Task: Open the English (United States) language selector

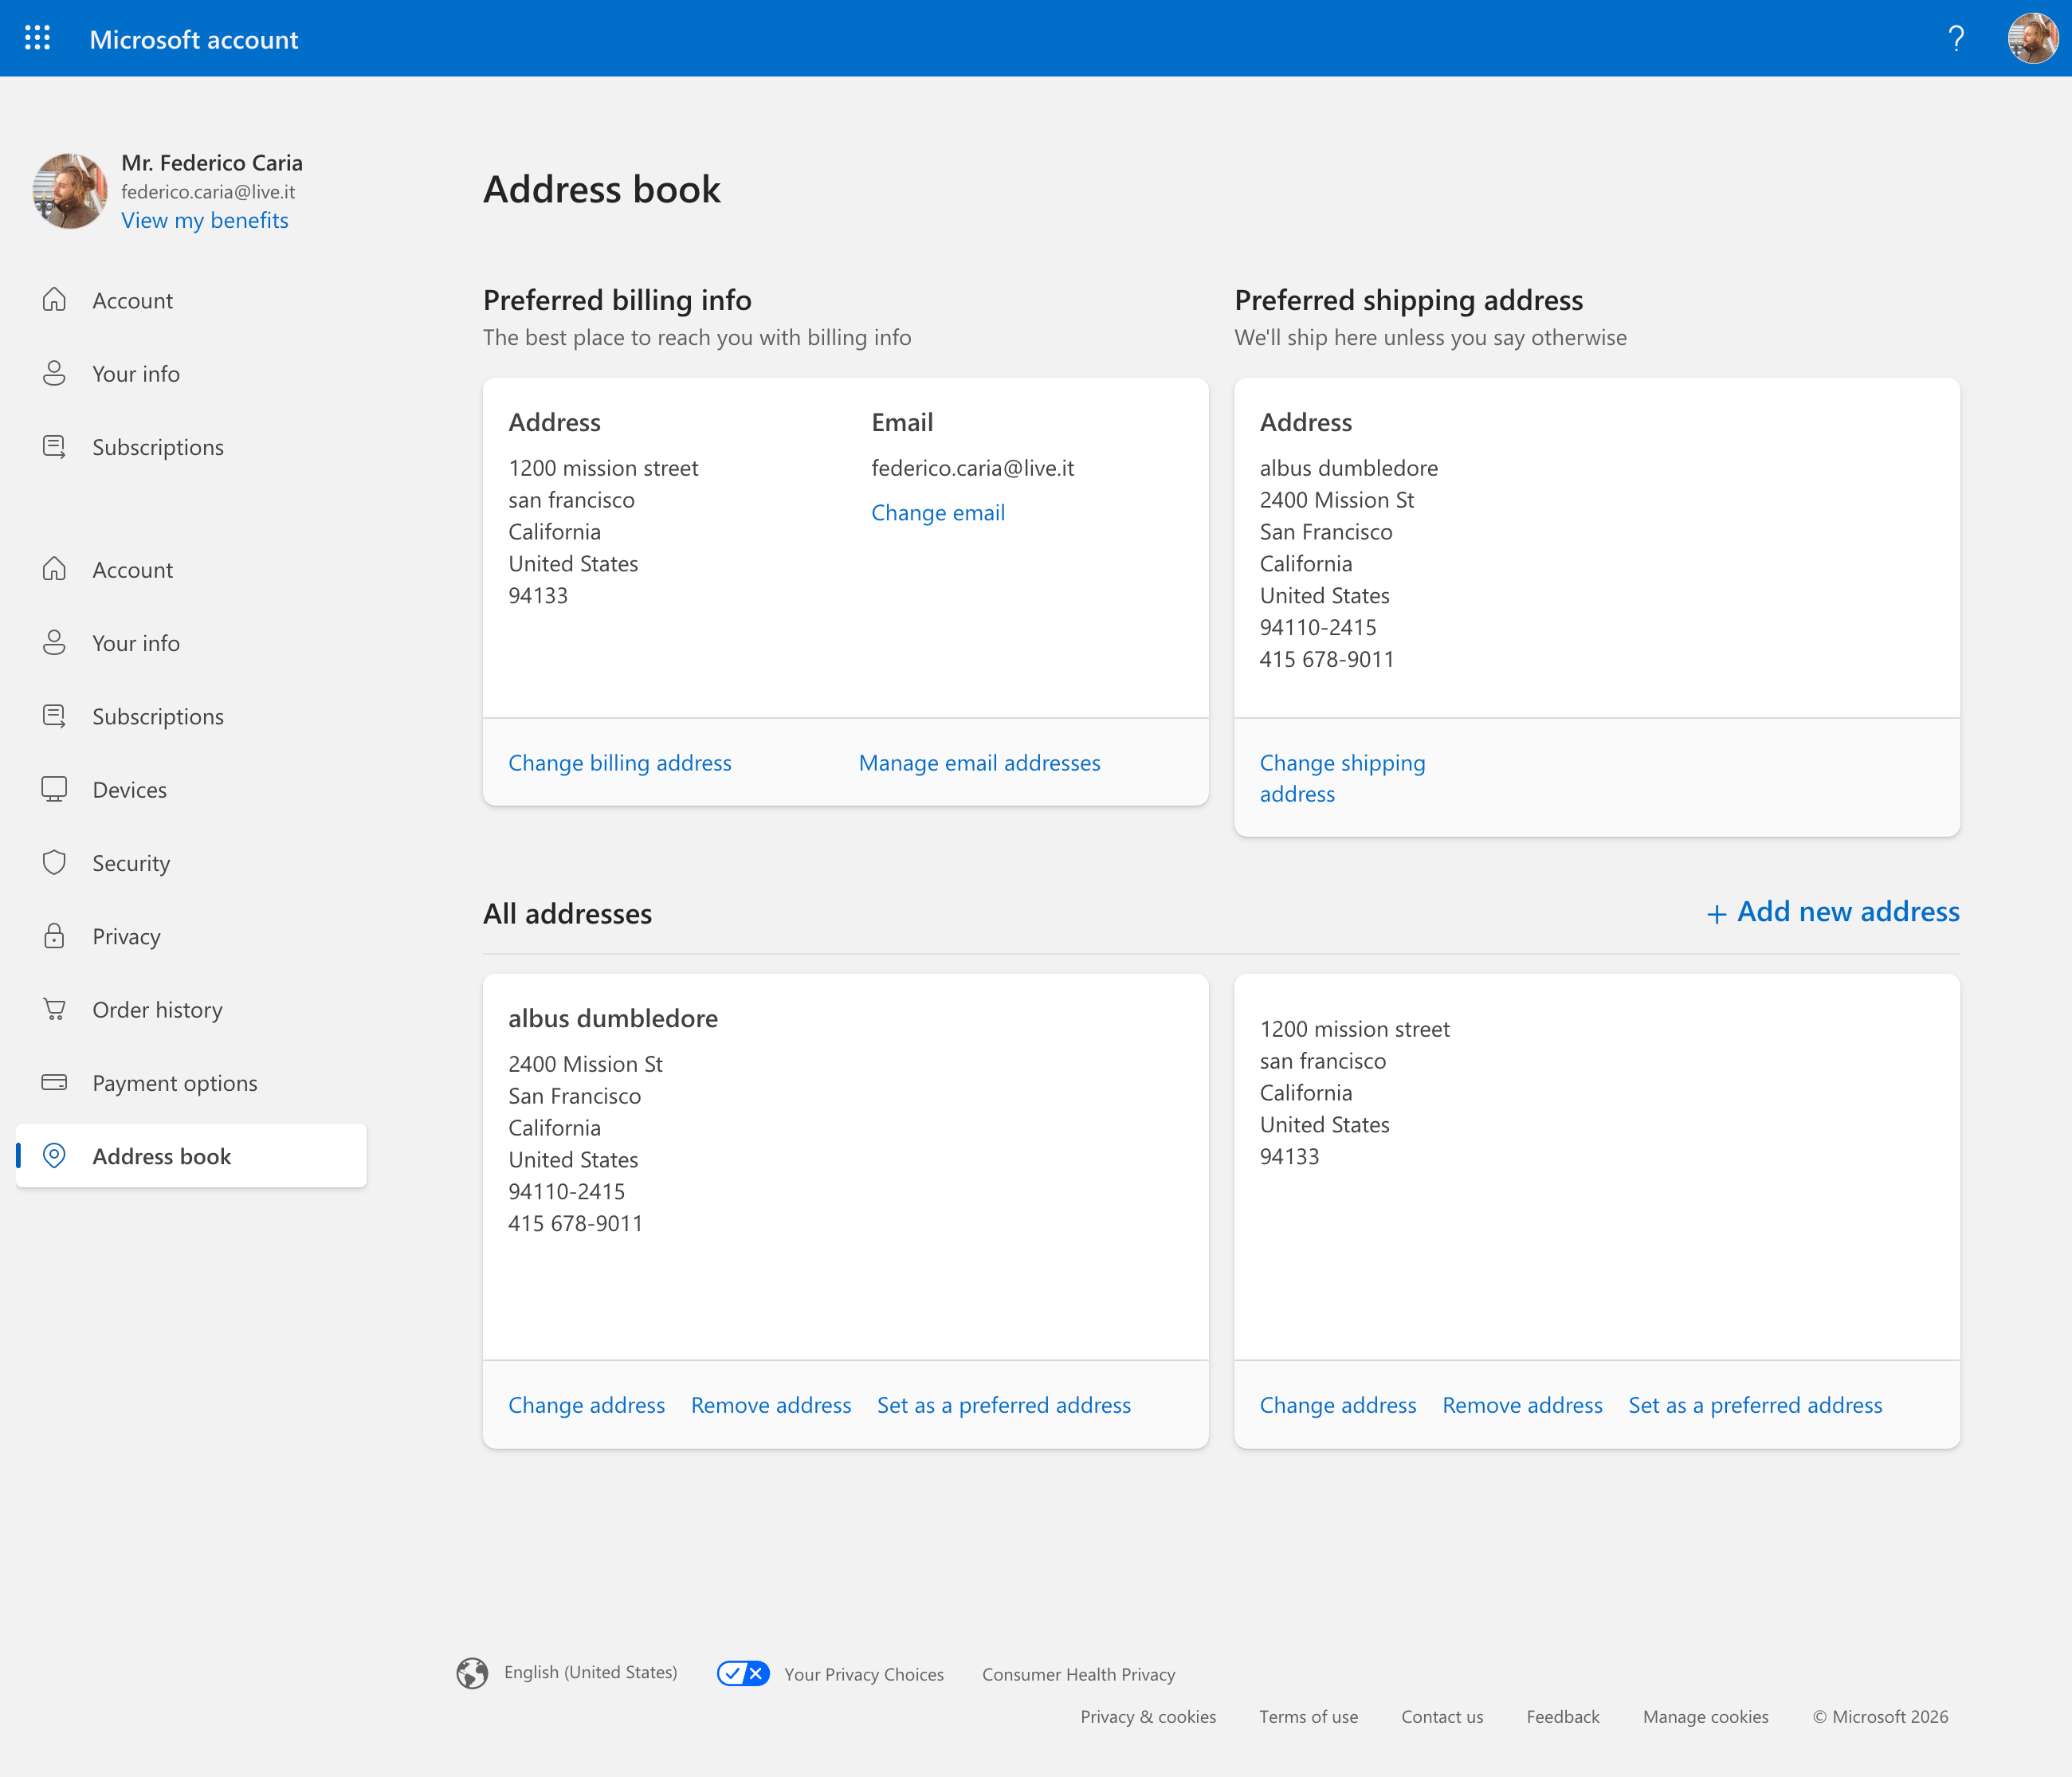Action: coord(590,1672)
